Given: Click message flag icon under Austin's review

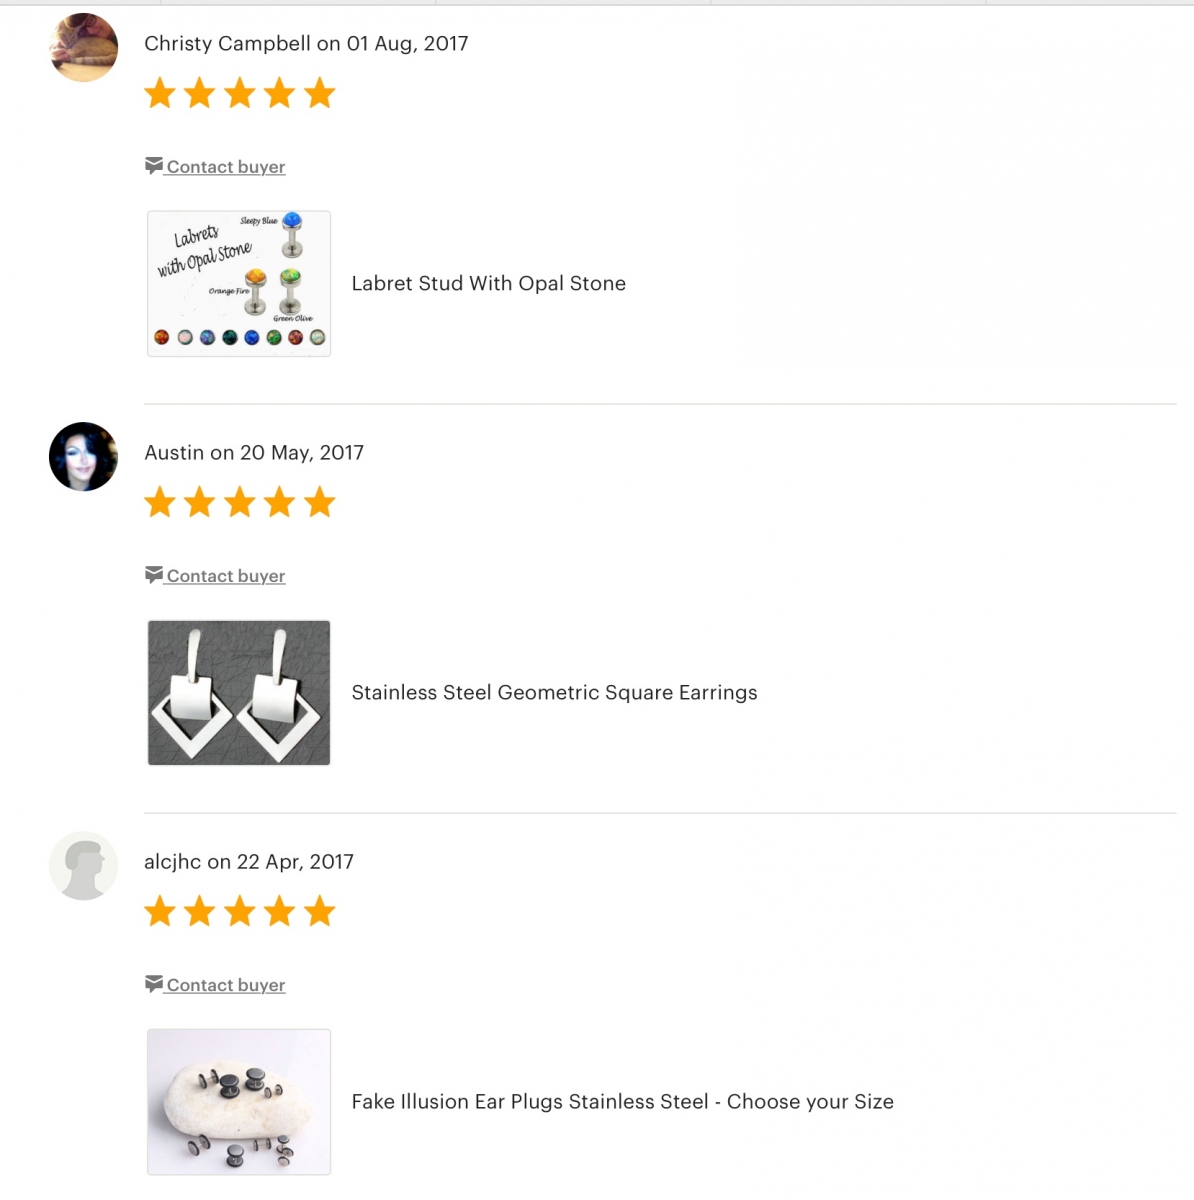Looking at the screenshot, I should pos(153,574).
